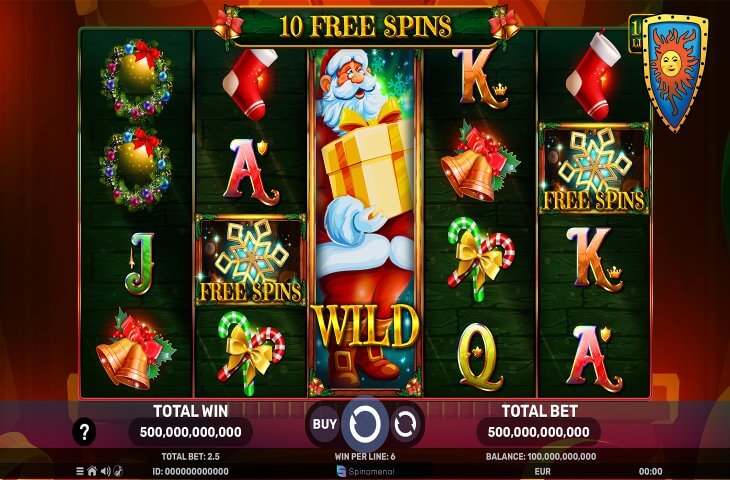Open the TOTAL BET amount selector

click(538, 432)
